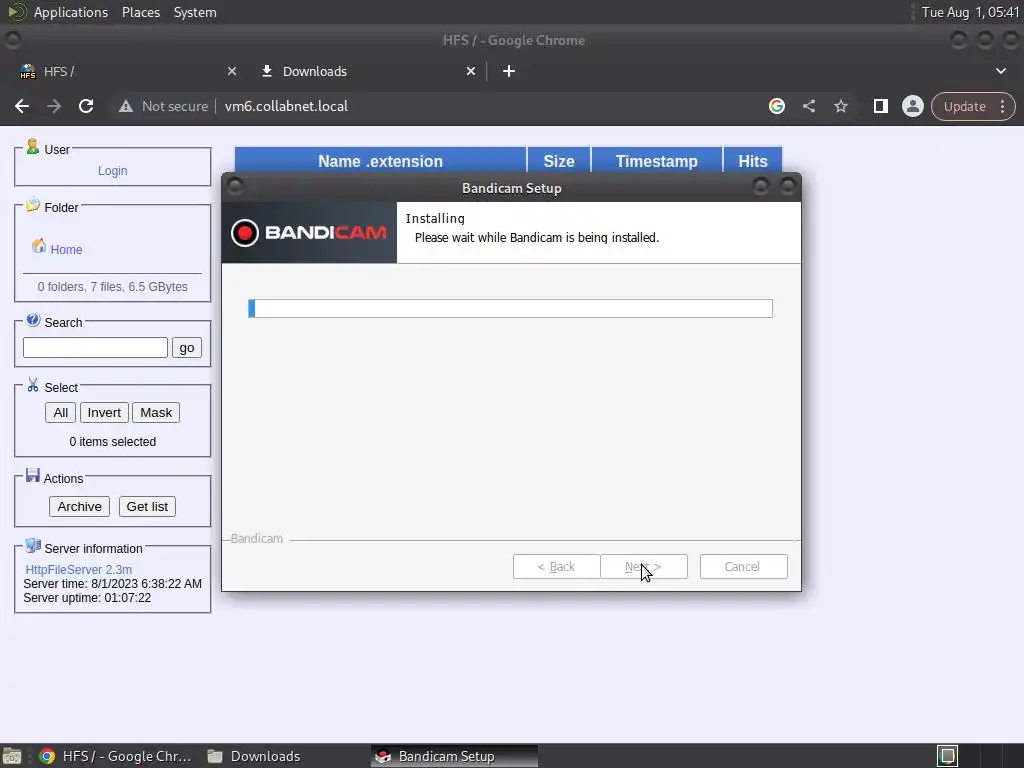Click the Login link
Screen dimensions: 1024x768
(x=112, y=170)
